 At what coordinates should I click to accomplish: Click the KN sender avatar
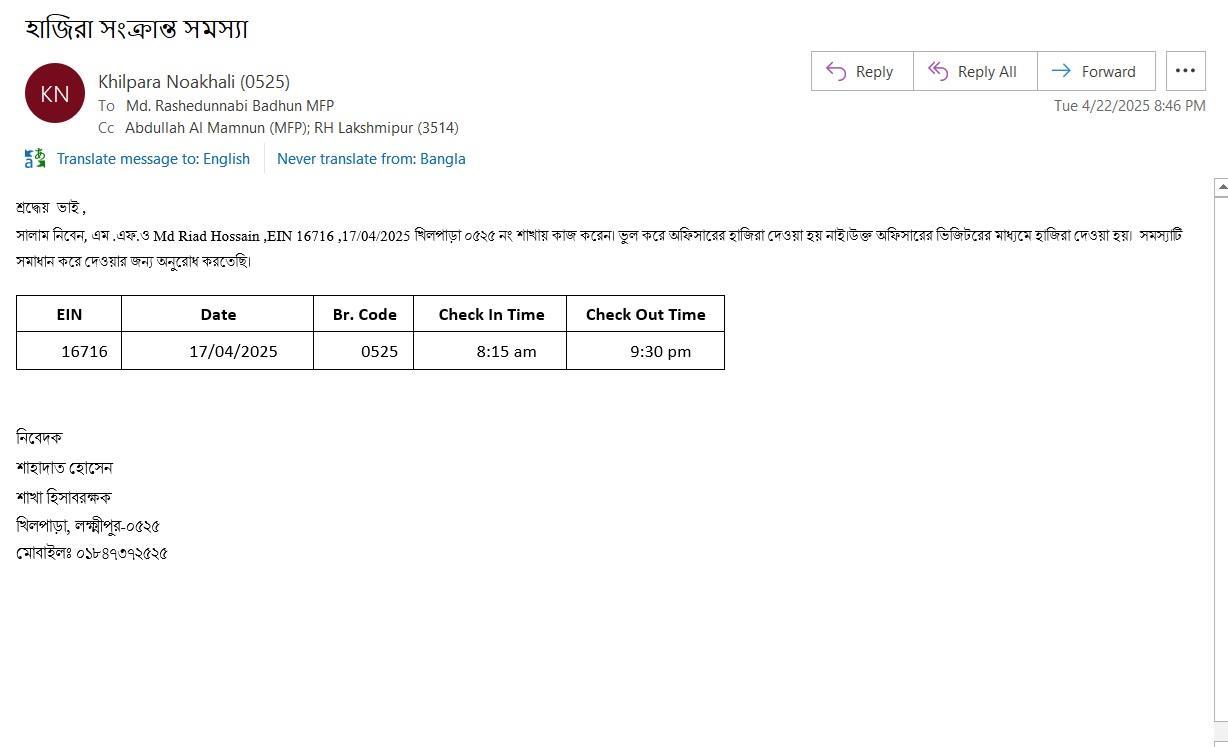click(55, 93)
